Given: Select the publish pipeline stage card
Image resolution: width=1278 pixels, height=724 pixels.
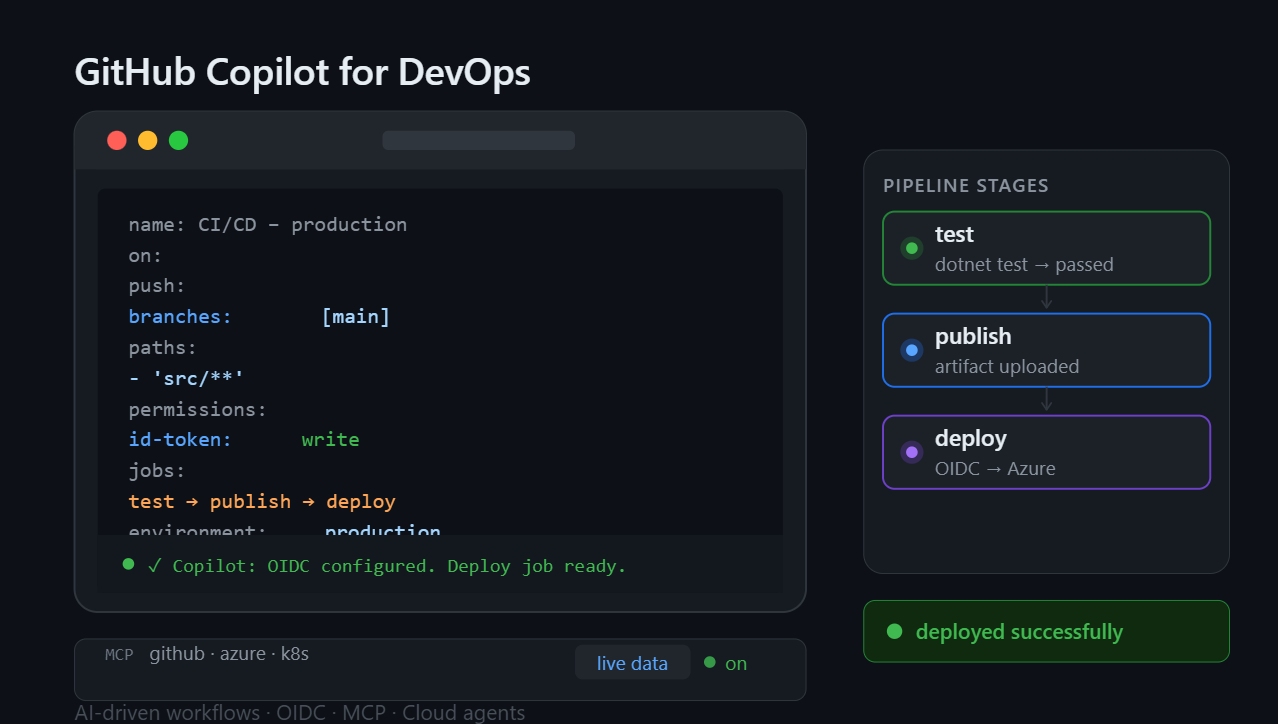Looking at the screenshot, I should click(x=1046, y=350).
